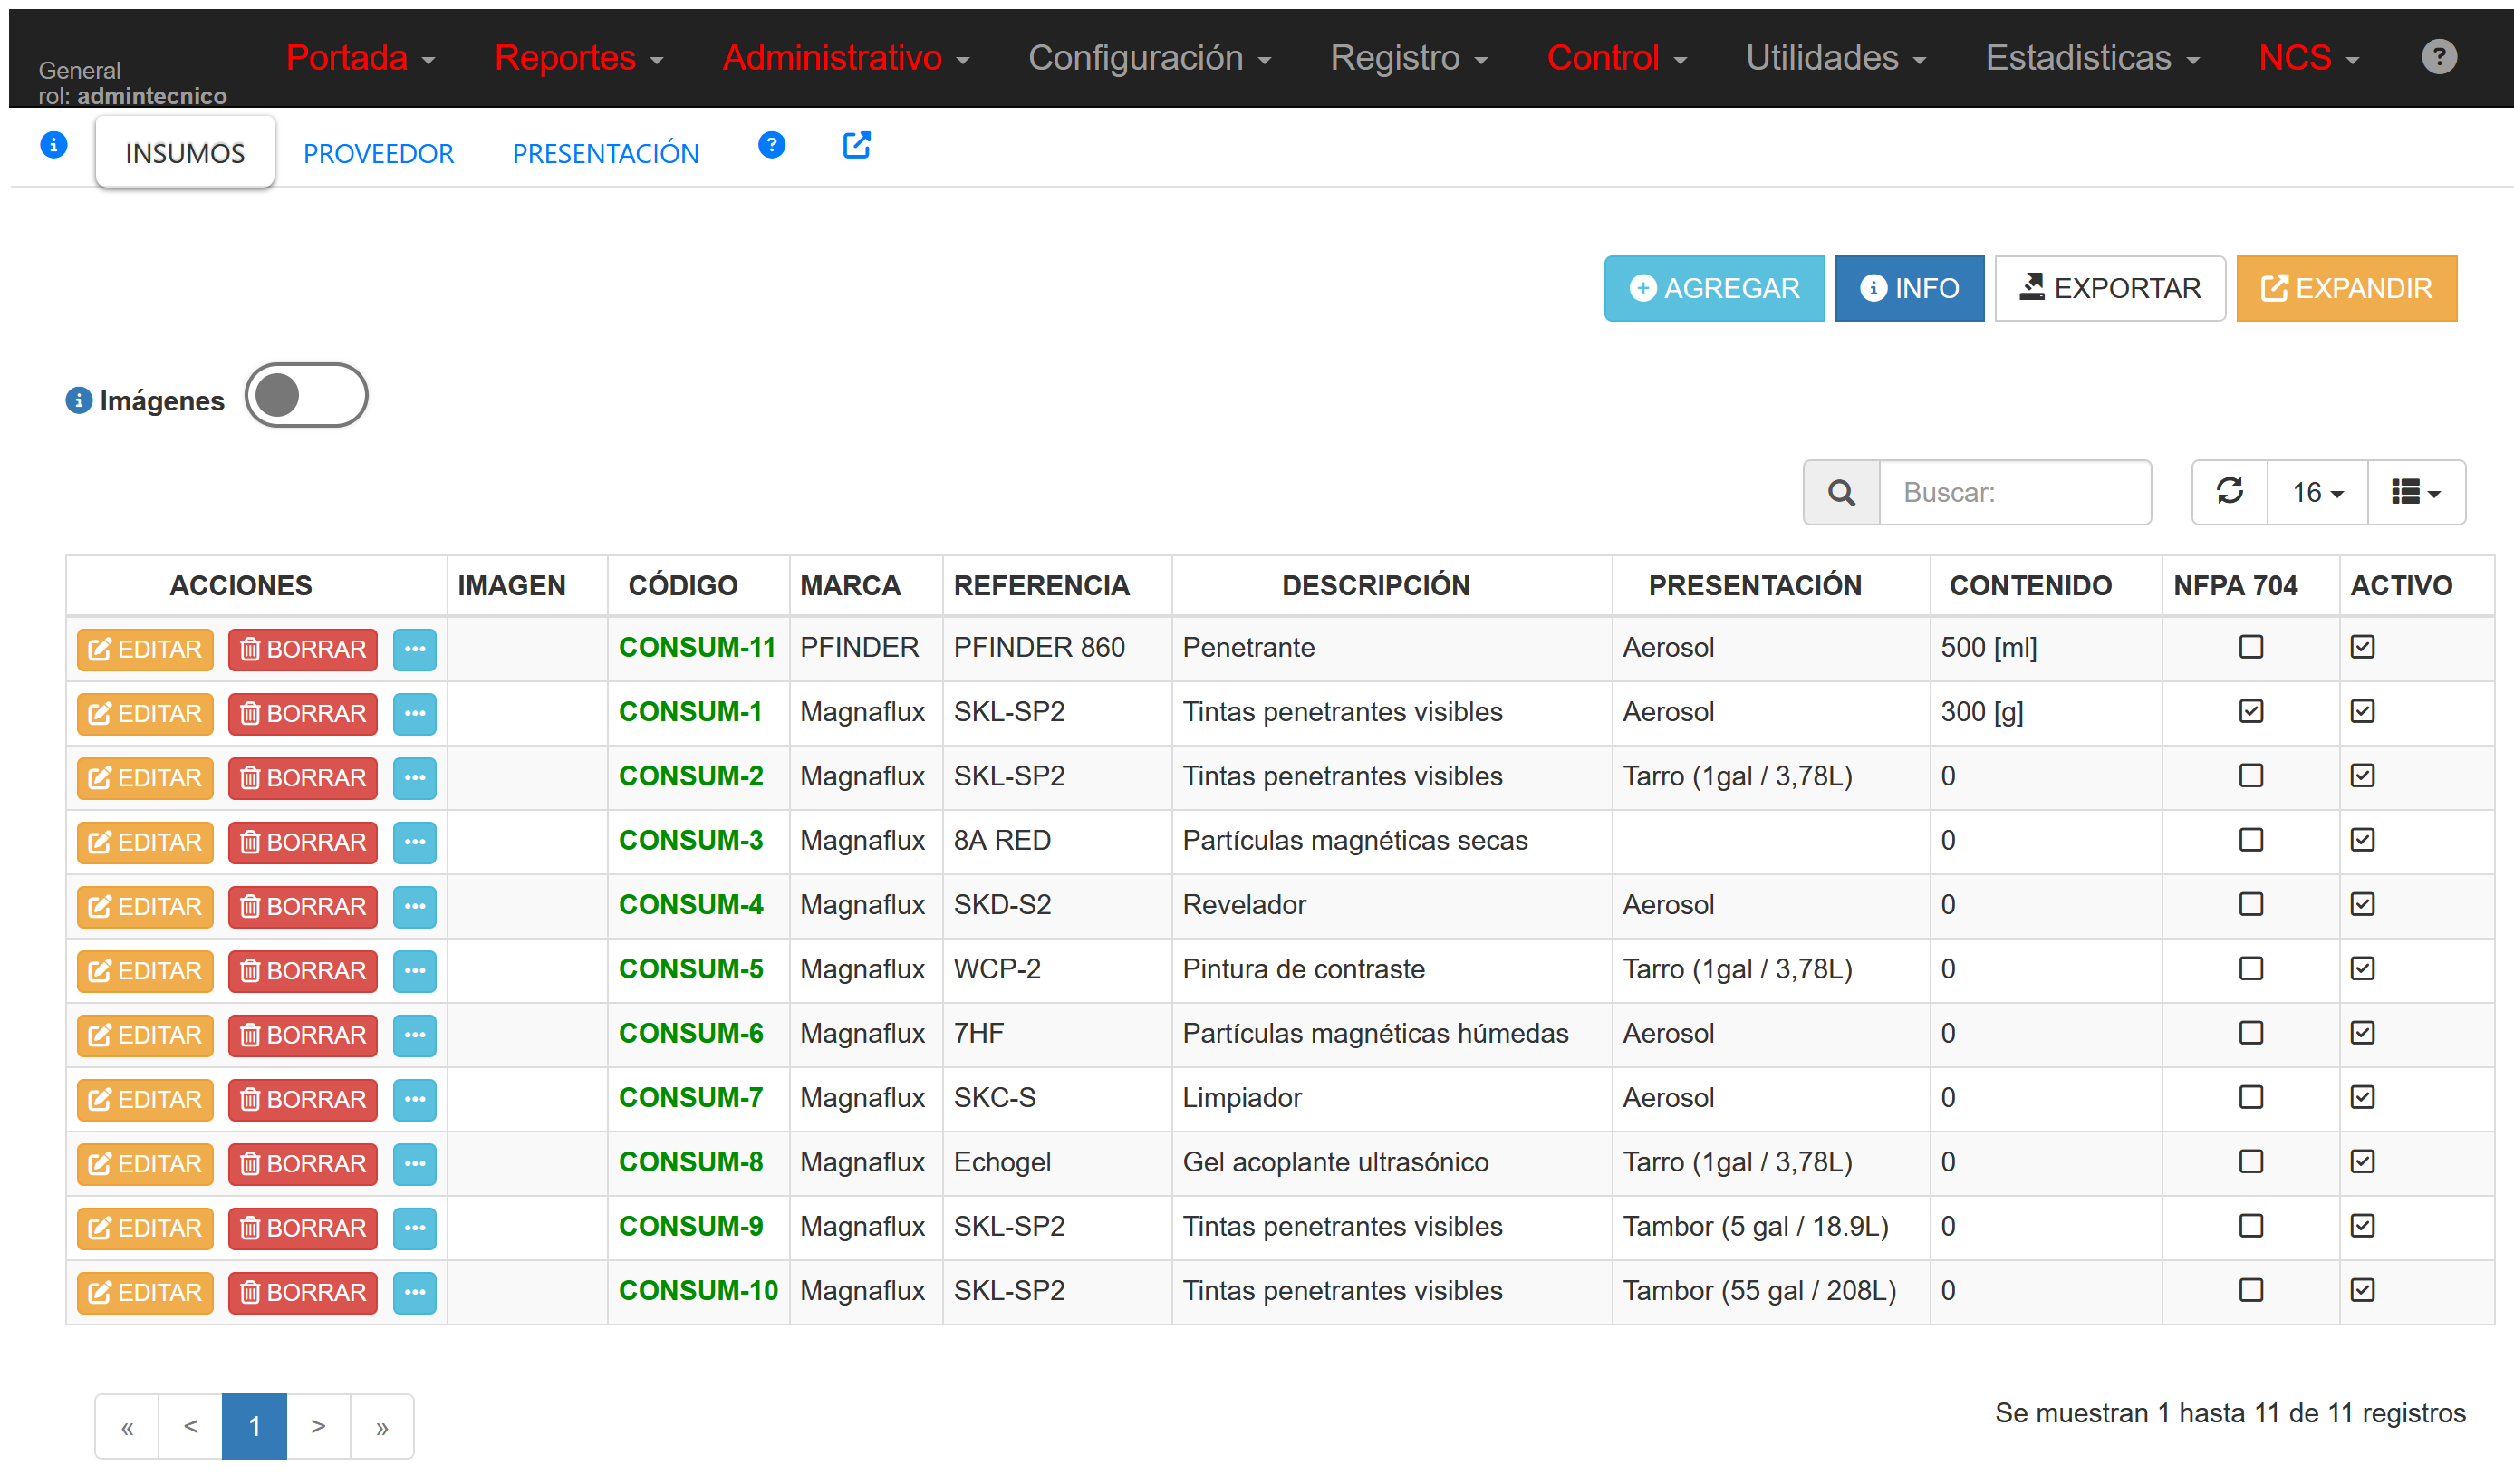Click the AGREGAR button
This screenshot has width=2514, height=1484.
click(x=1713, y=288)
